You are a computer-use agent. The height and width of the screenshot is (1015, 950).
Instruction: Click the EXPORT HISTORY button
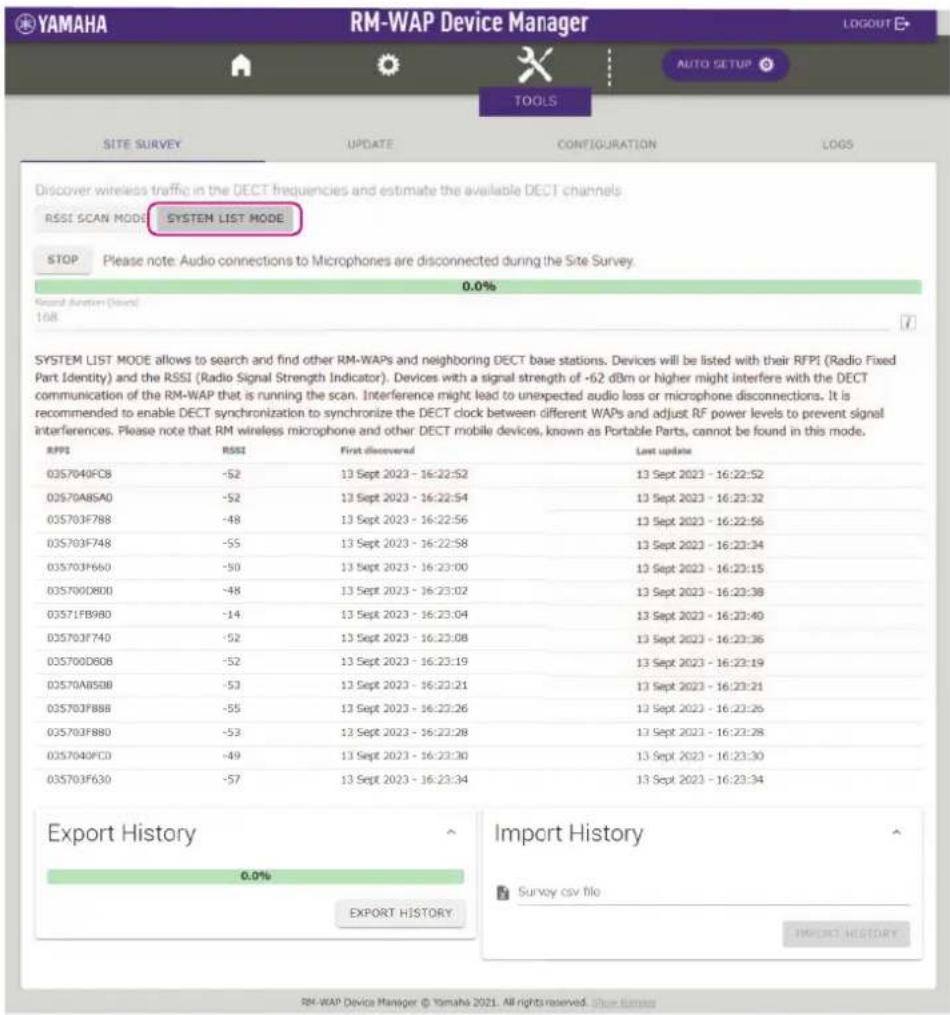401,913
